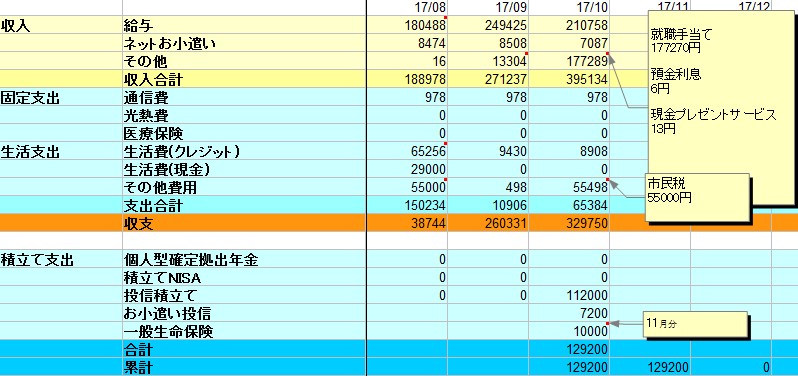Select balance cell 38744

click(407, 223)
